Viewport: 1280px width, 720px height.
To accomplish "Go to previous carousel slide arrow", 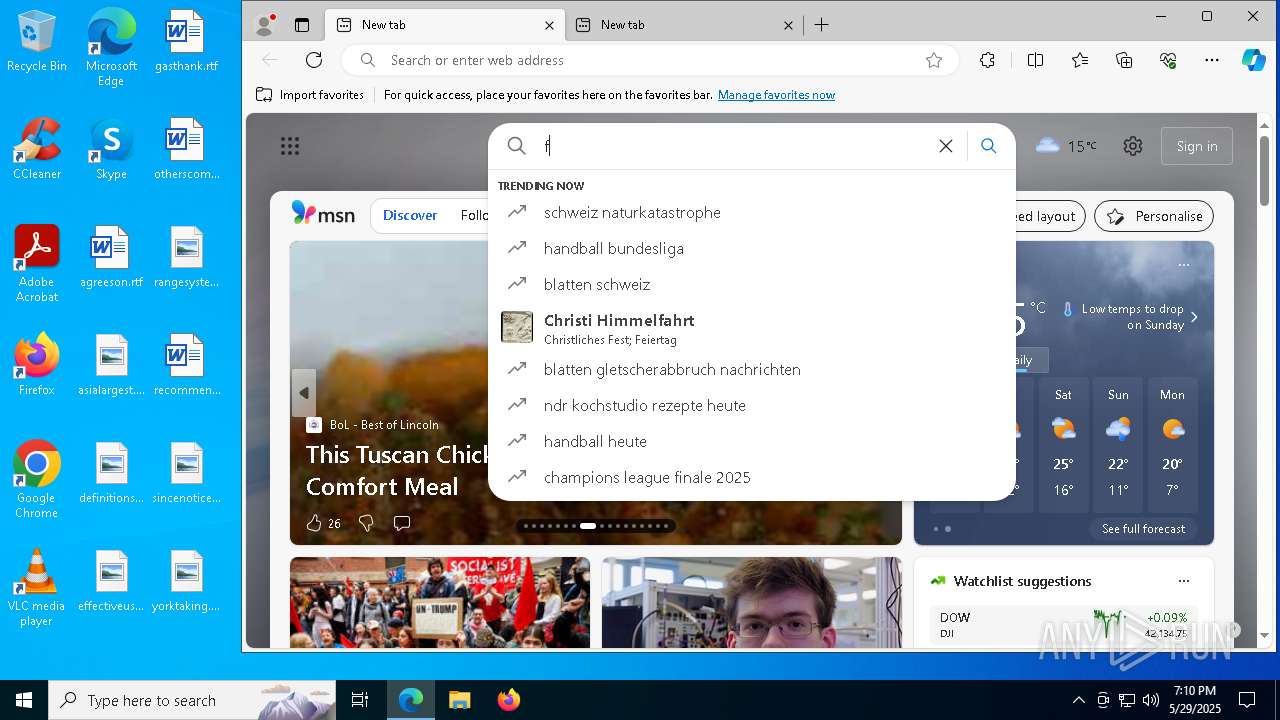I will coord(304,393).
